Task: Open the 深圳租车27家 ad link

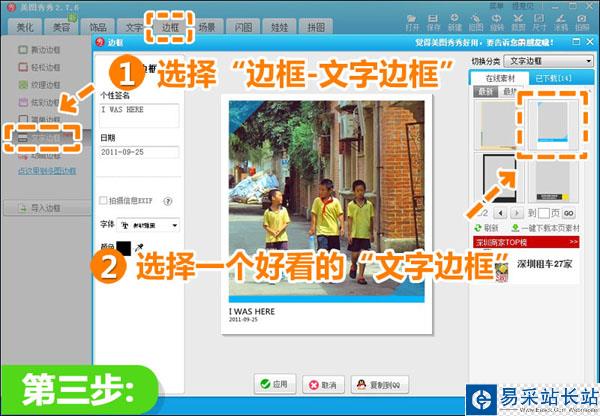Action: 545,264
